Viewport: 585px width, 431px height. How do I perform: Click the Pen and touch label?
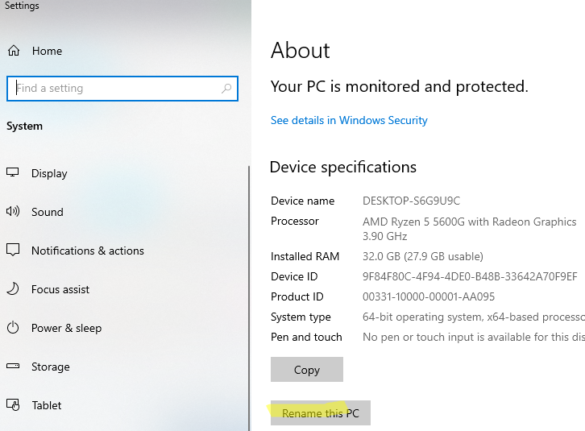pos(306,337)
